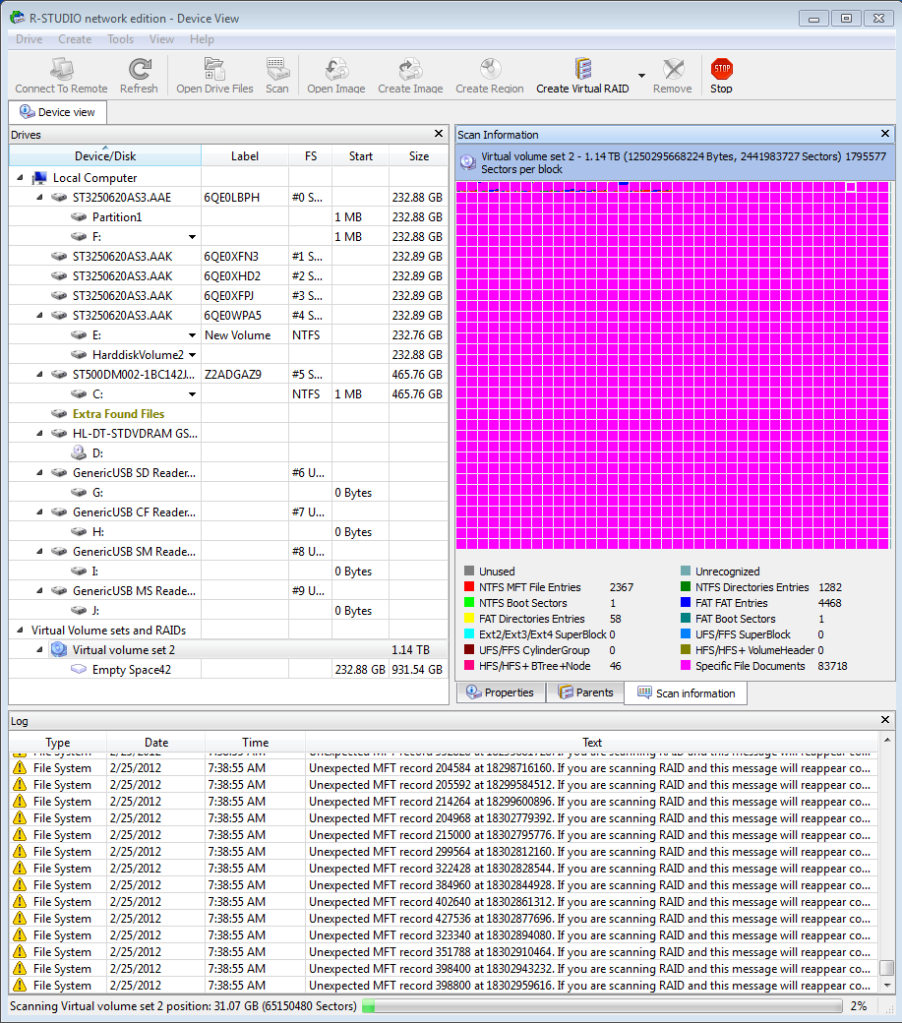Click the Create Region toolbar icon
This screenshot has width=902, height=1023.
(489, 69)
